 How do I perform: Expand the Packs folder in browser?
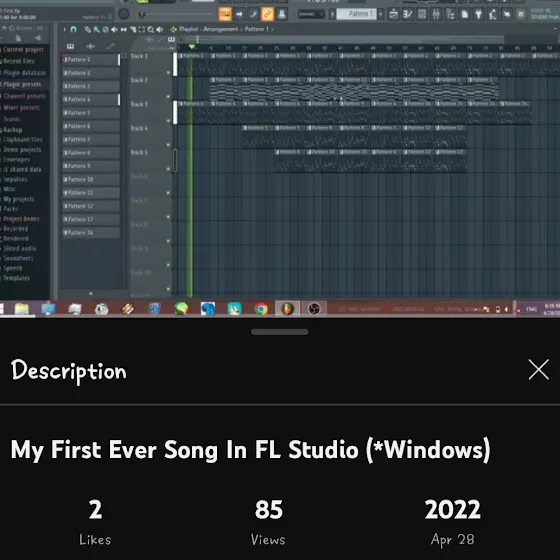click(x=10, y=209)
